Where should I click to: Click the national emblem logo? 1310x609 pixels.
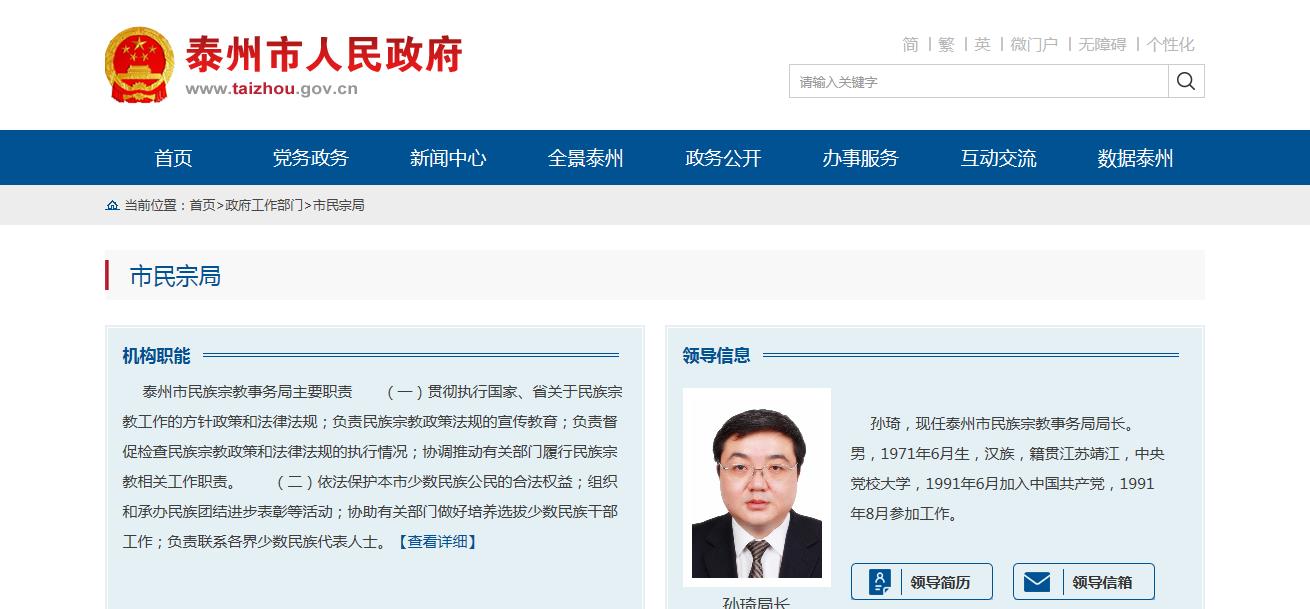click(139, 65)
